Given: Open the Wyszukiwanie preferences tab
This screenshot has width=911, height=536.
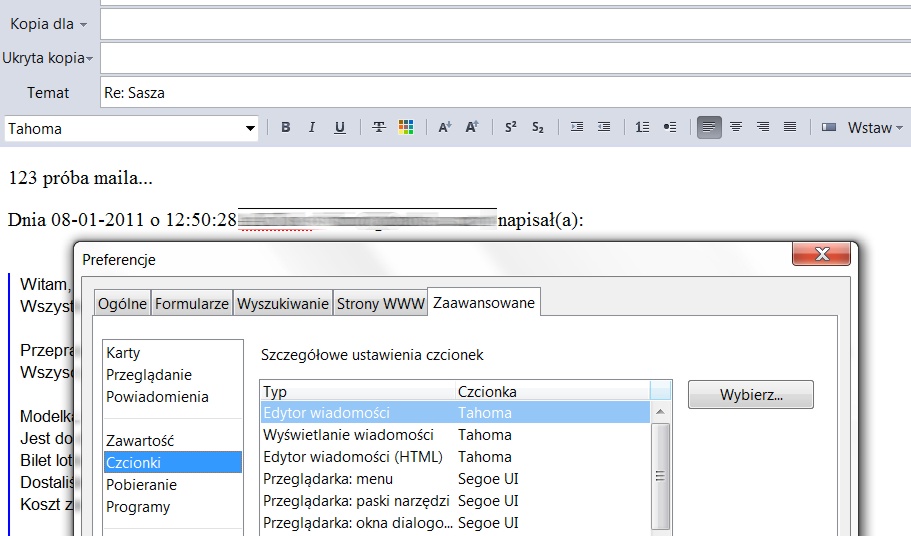Looking at the screenshot, I should (x=283, y=304).
